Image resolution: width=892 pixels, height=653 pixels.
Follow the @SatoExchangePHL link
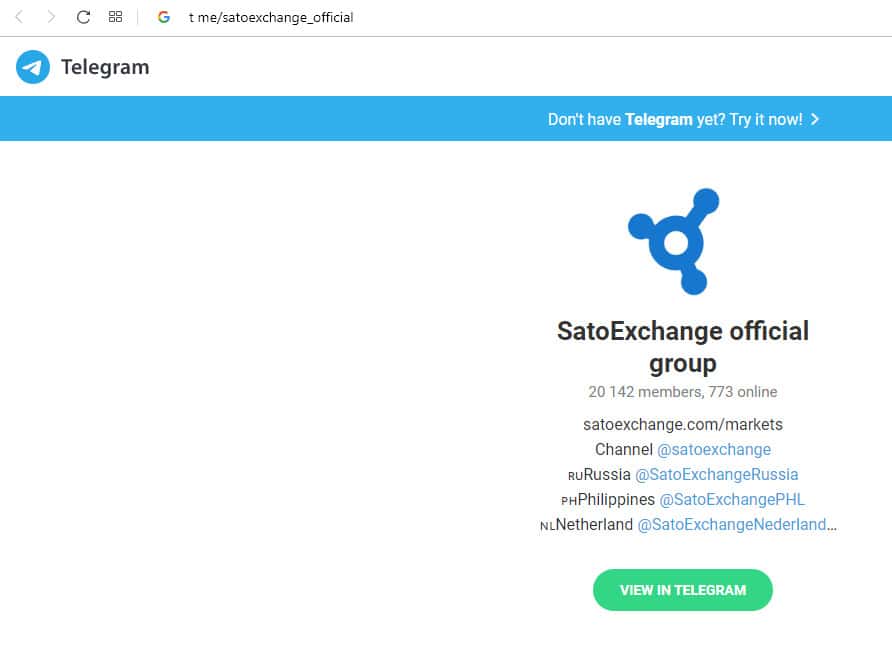tap(732, 499)
